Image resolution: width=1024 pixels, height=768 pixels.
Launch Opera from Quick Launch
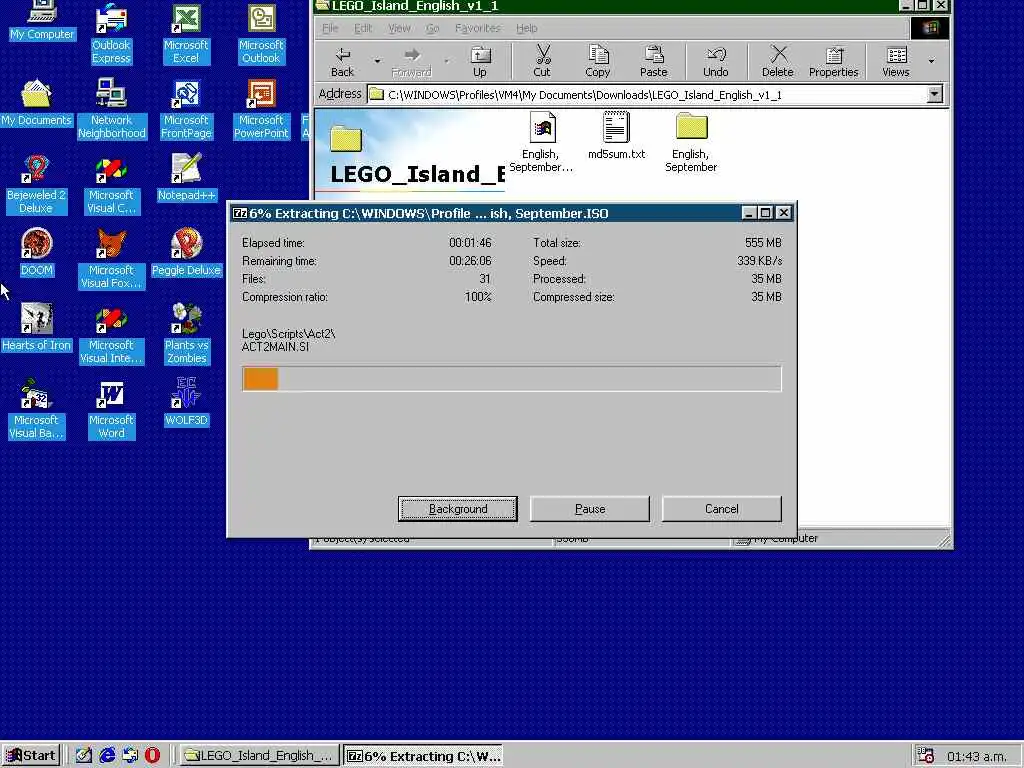pos(152,756)
